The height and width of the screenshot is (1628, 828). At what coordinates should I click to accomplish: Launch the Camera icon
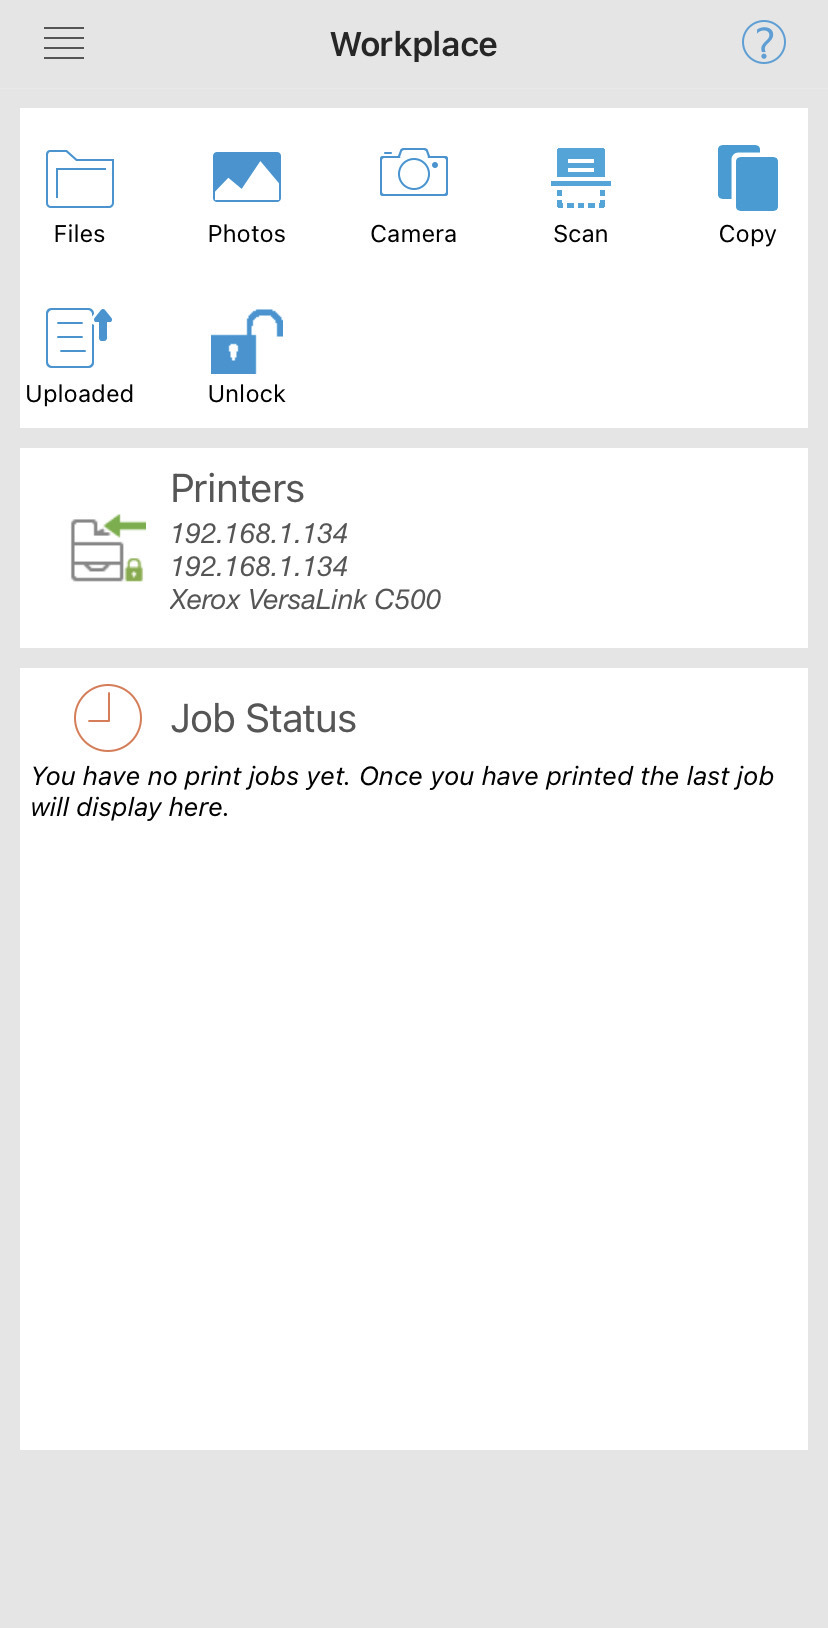413,174
